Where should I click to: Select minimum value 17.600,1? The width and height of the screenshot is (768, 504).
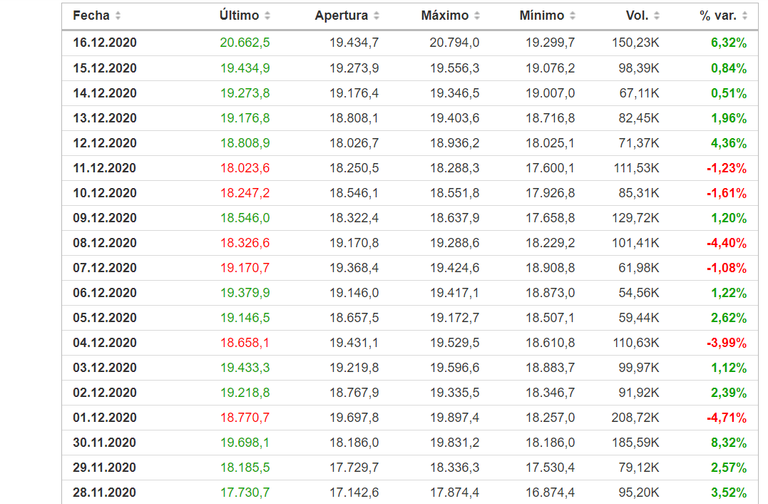(x=550, y=168)
